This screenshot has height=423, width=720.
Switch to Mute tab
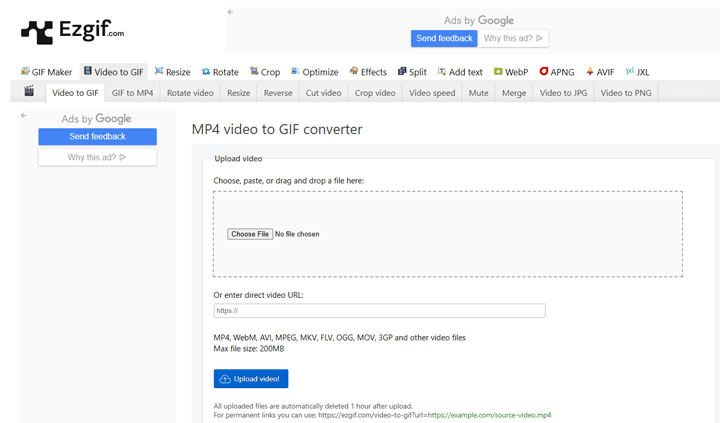[478, 93]
